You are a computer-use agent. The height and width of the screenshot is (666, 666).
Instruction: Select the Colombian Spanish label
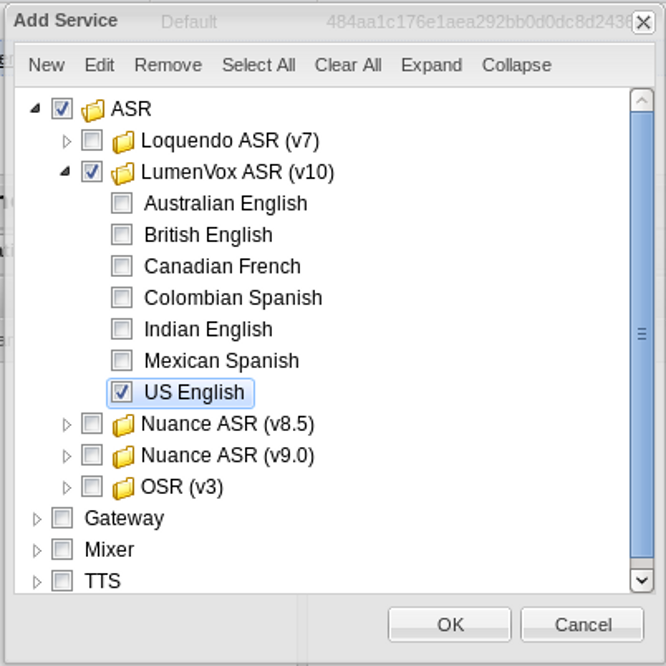233,298
